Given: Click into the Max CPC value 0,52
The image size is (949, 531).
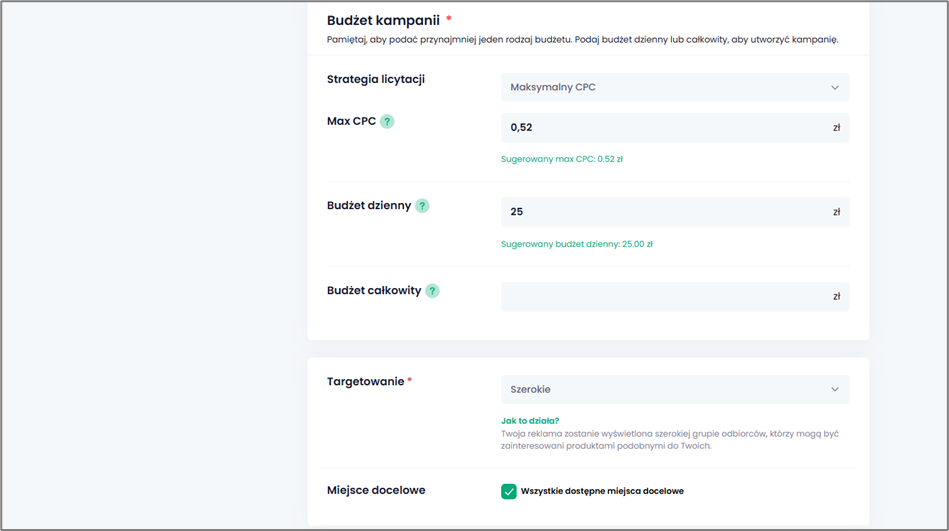Looking at the screenshot, I should 660,128.
